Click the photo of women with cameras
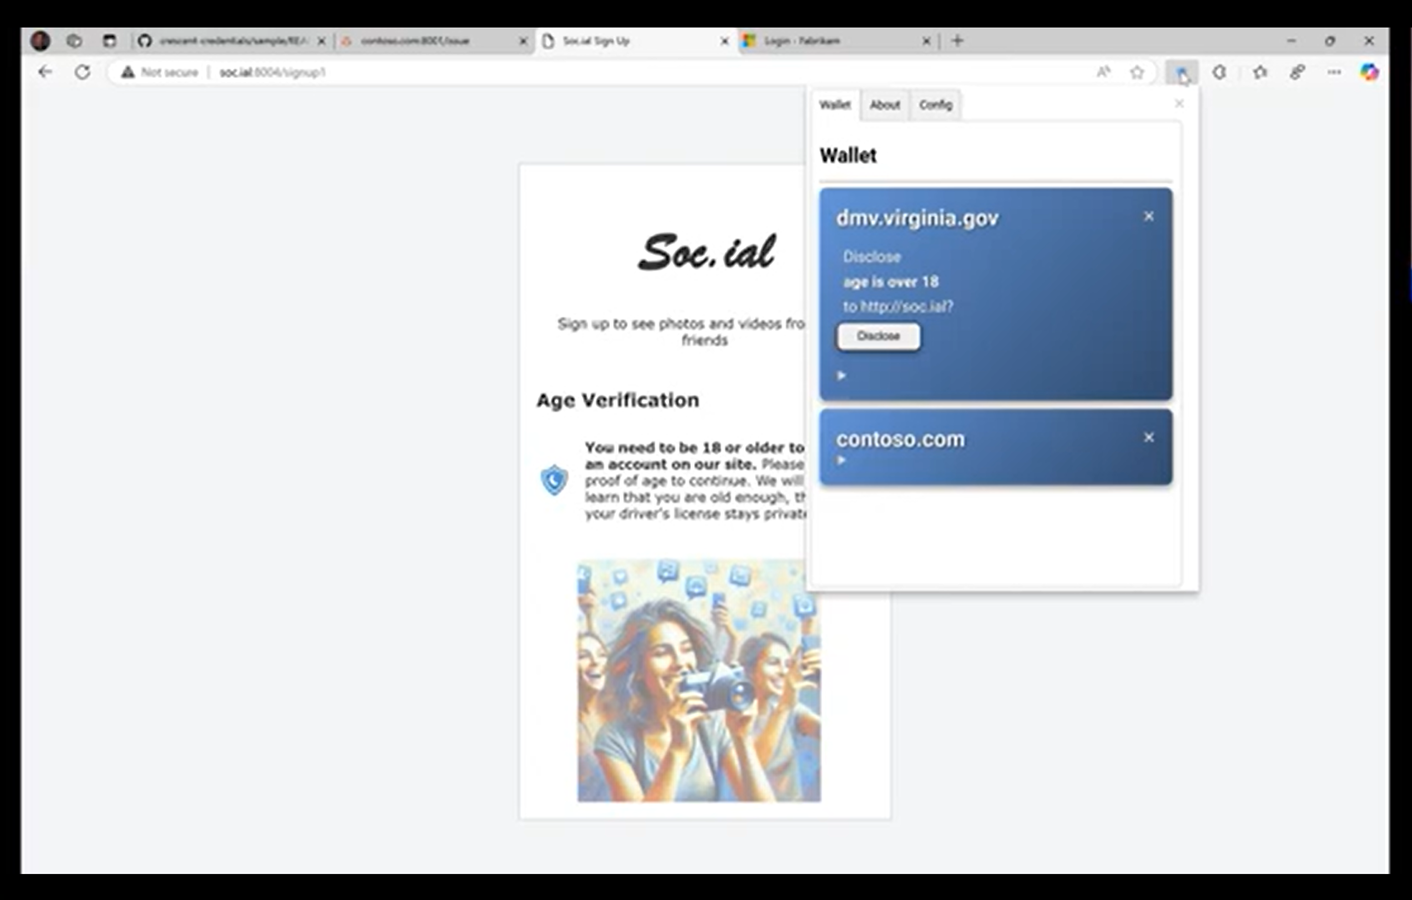The image size is (1412, 900). click(699, 680)
